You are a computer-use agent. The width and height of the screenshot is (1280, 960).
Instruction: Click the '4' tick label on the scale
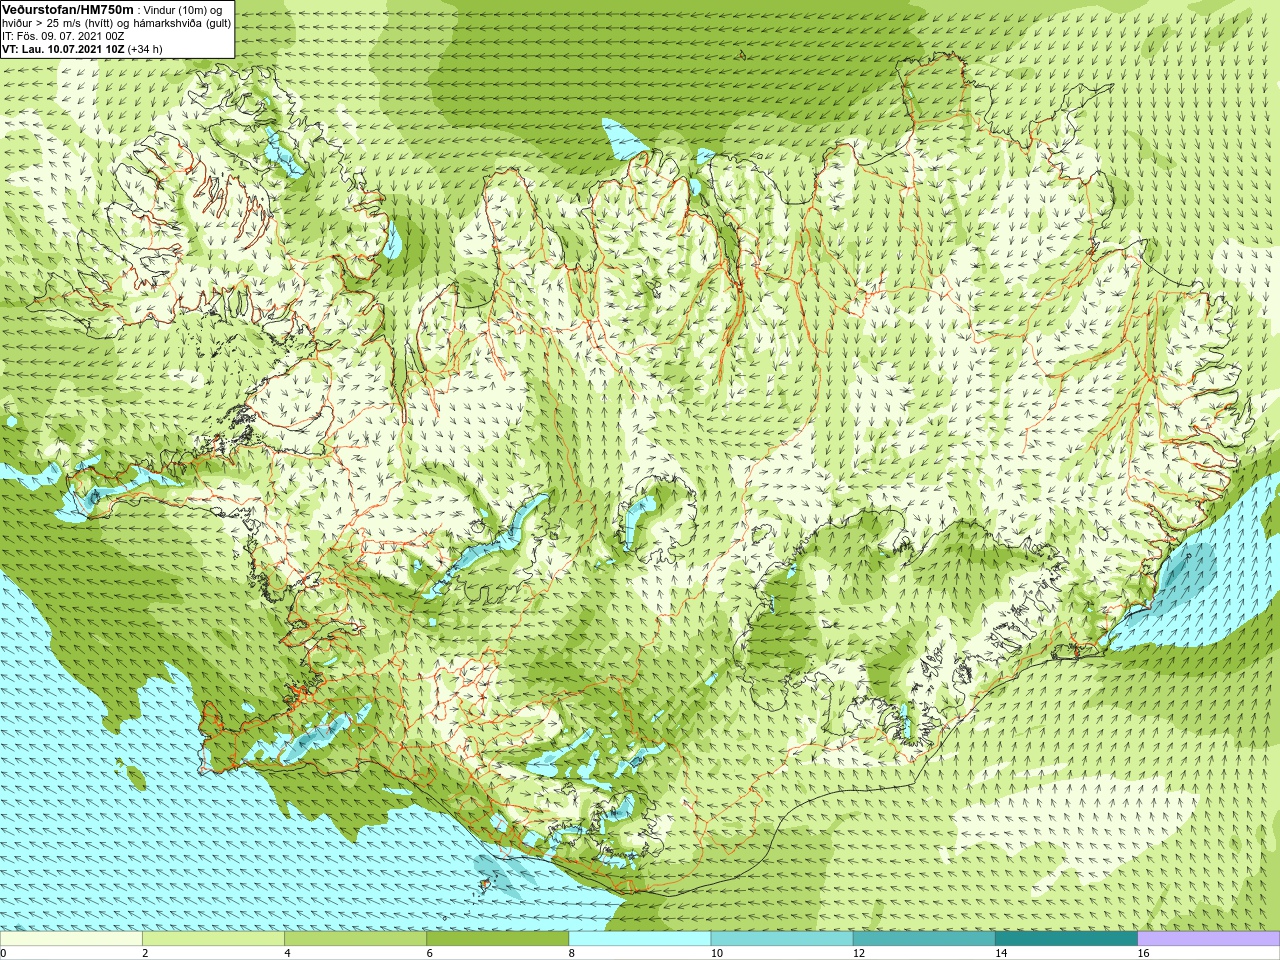(287, 953)
